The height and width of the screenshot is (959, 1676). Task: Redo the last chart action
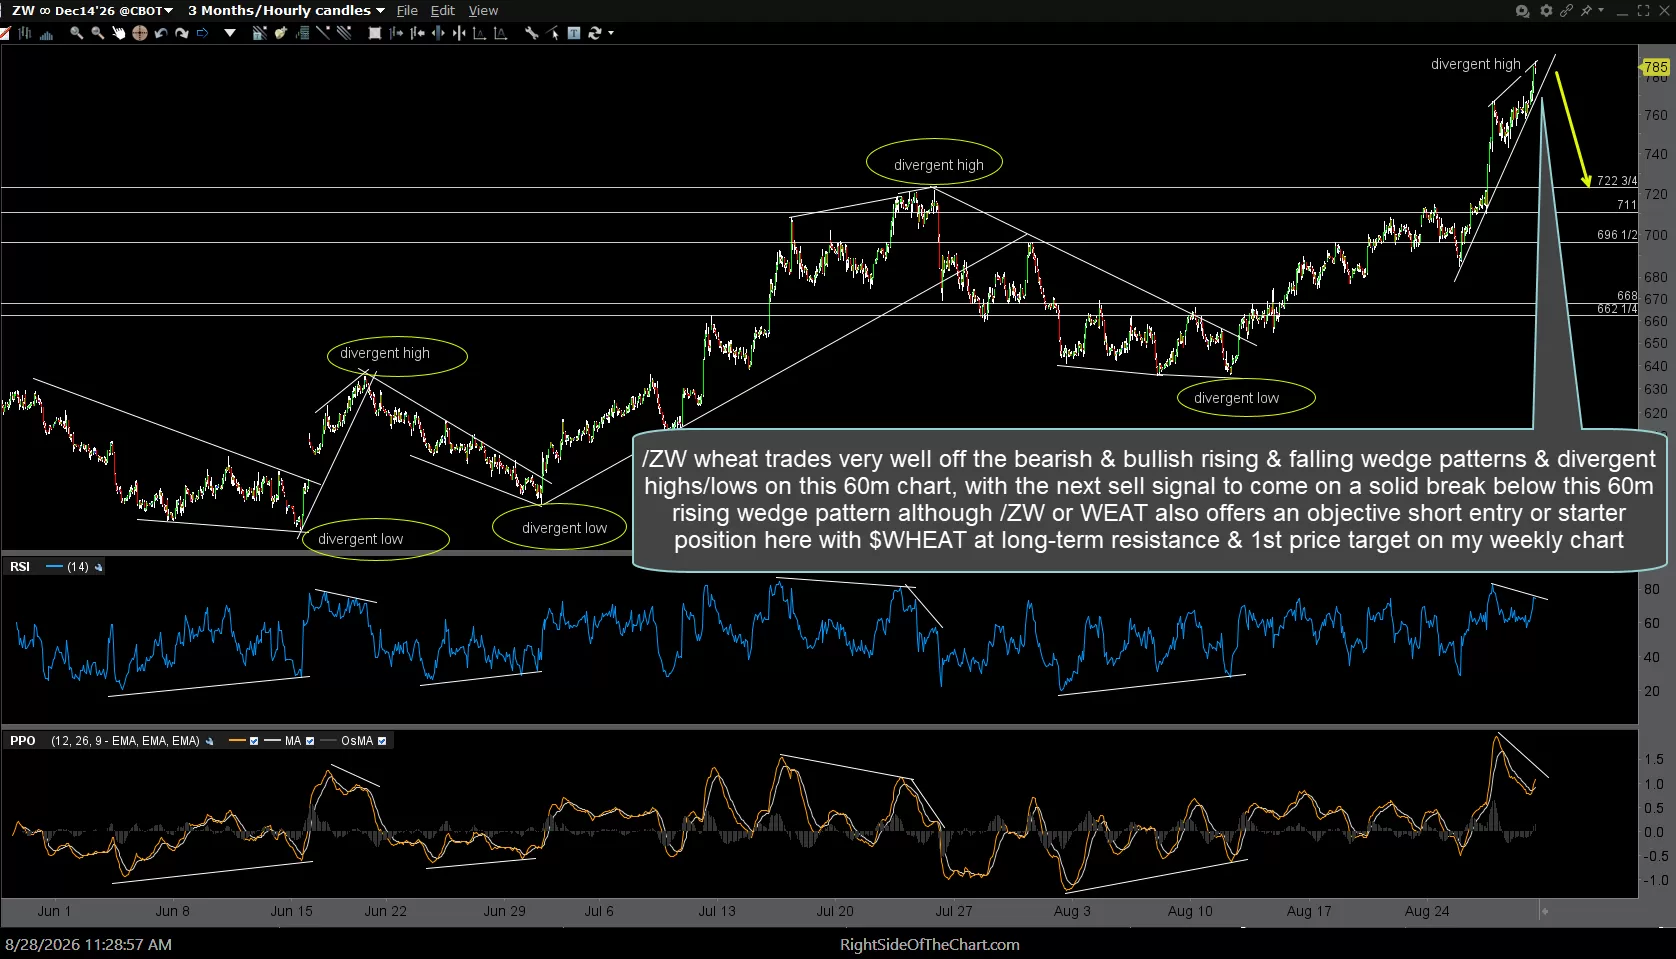[181, 33]
